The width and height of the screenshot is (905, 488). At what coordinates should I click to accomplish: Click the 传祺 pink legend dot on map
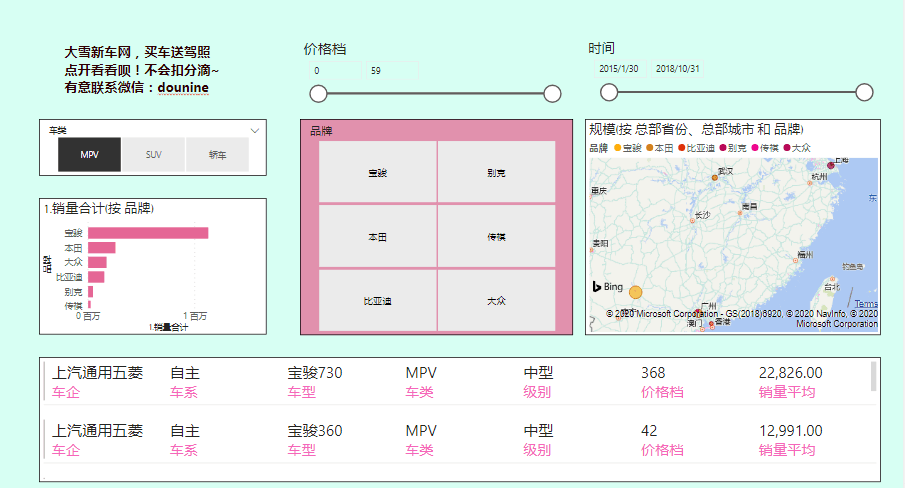pyautogui.click(x=754, y=148)
